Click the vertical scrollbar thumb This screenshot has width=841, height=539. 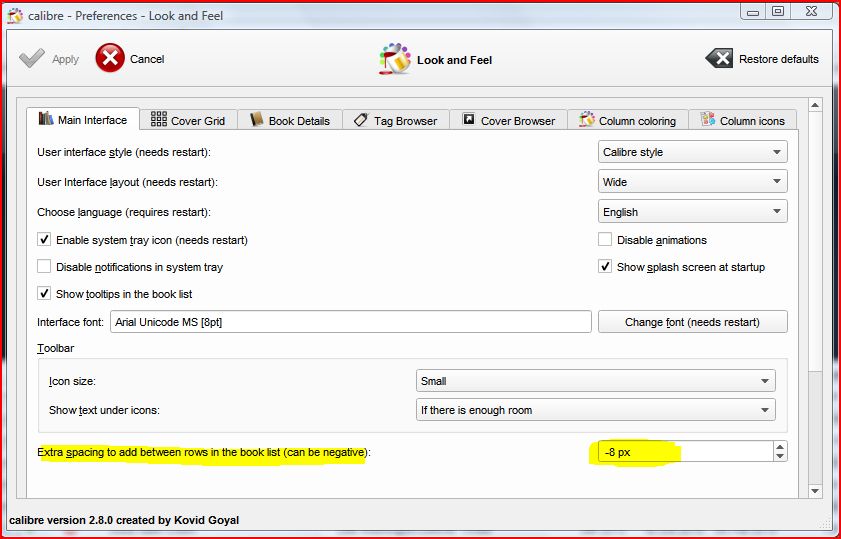[815, 241]
